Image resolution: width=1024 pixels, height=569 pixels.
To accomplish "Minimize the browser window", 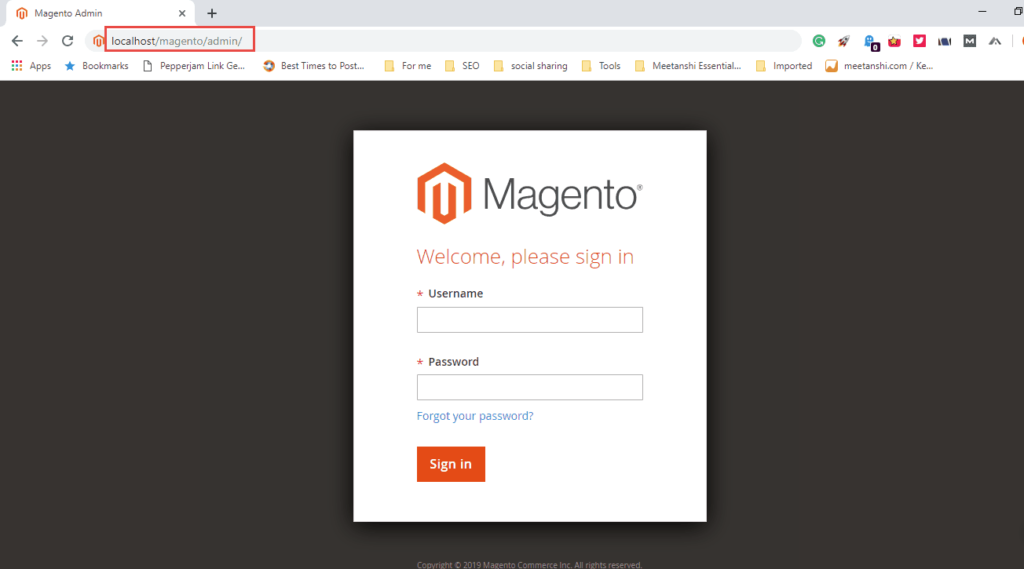I will [982, 12].
